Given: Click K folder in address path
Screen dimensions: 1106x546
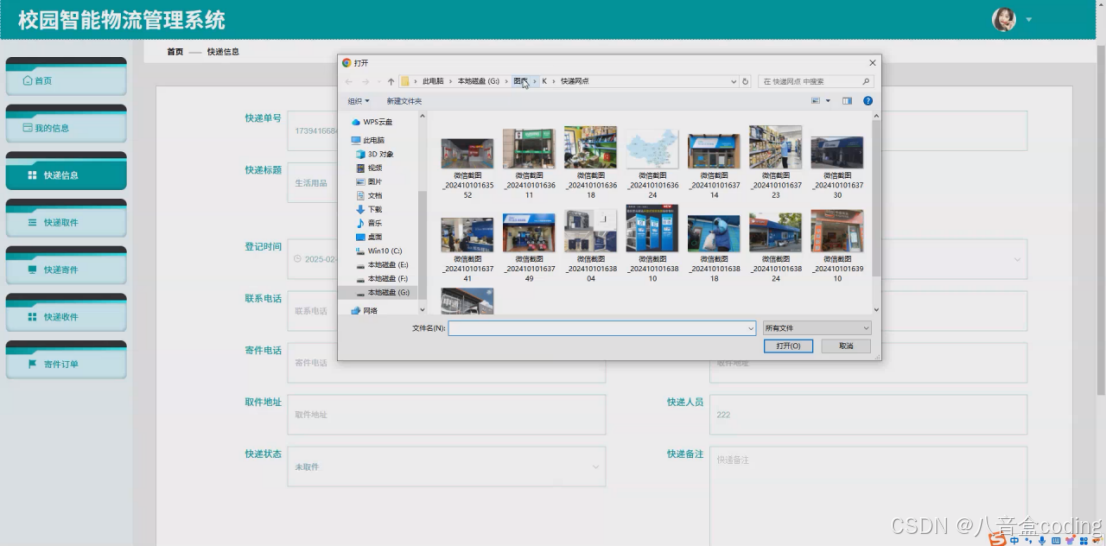Looking at the screenshot, I should 544,81.
